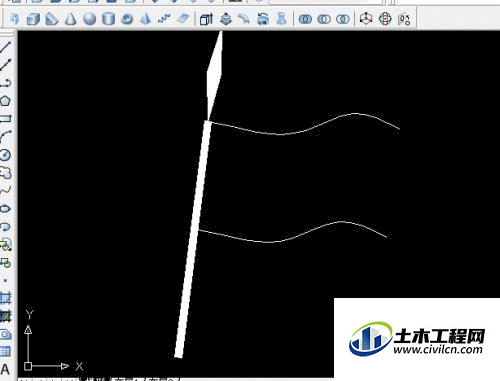Pick the Arc tool

click(6, 137)
